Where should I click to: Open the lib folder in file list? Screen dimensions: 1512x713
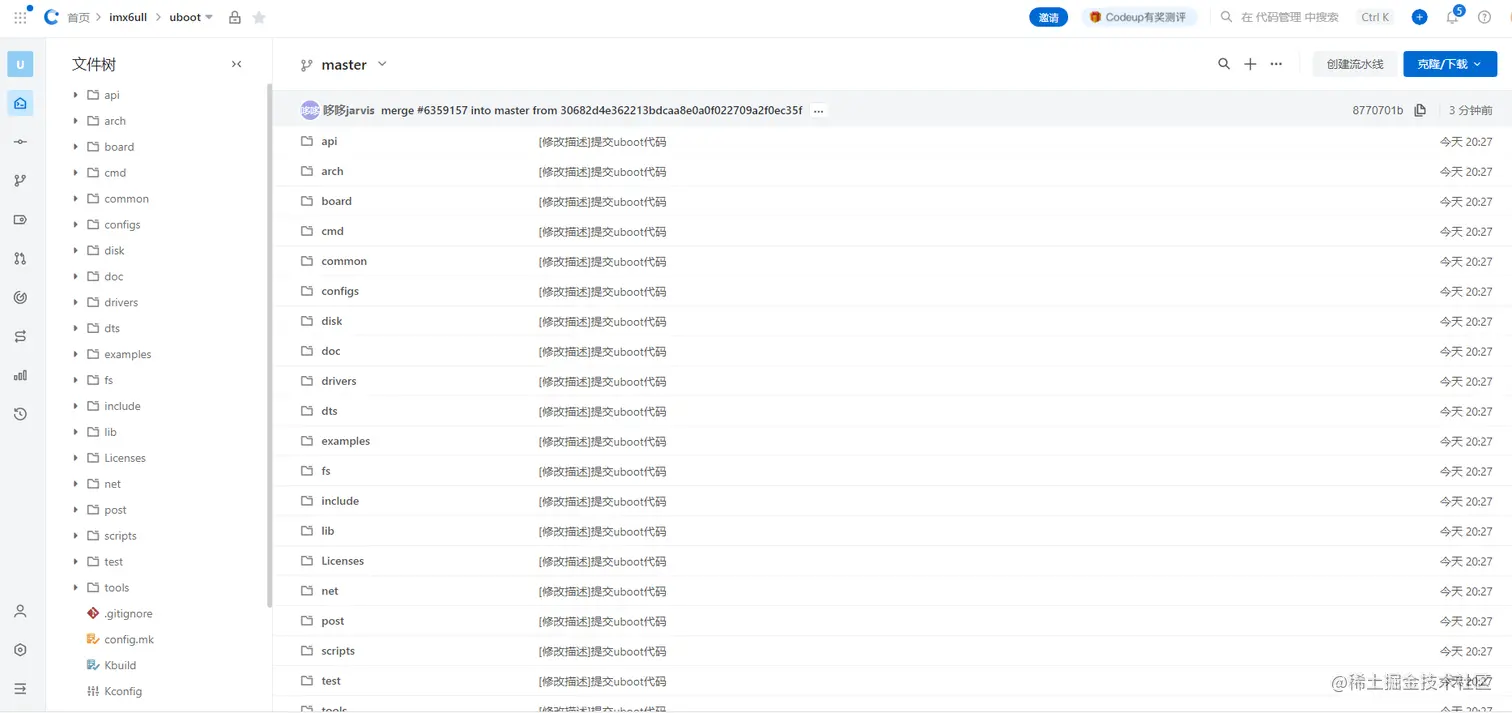327,531
